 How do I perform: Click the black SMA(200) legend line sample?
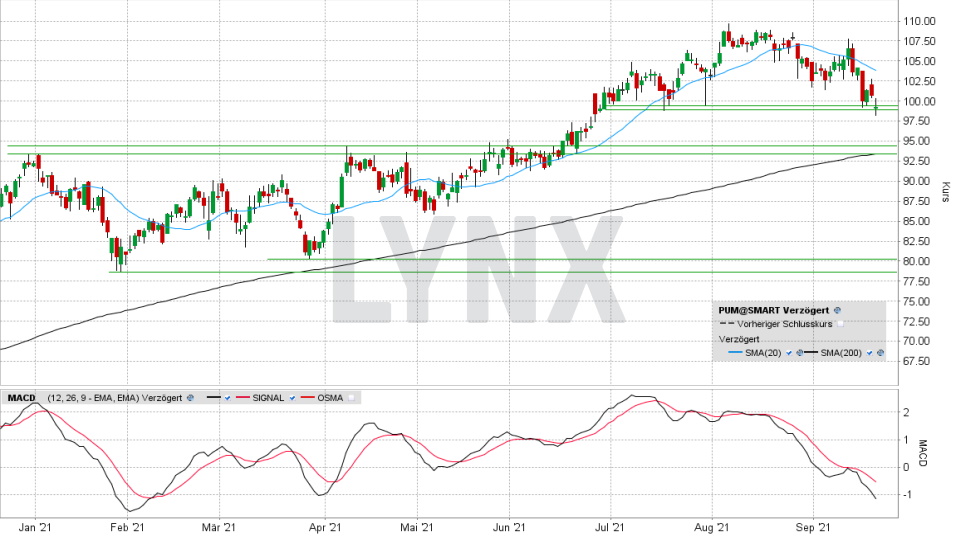(812, 353)
